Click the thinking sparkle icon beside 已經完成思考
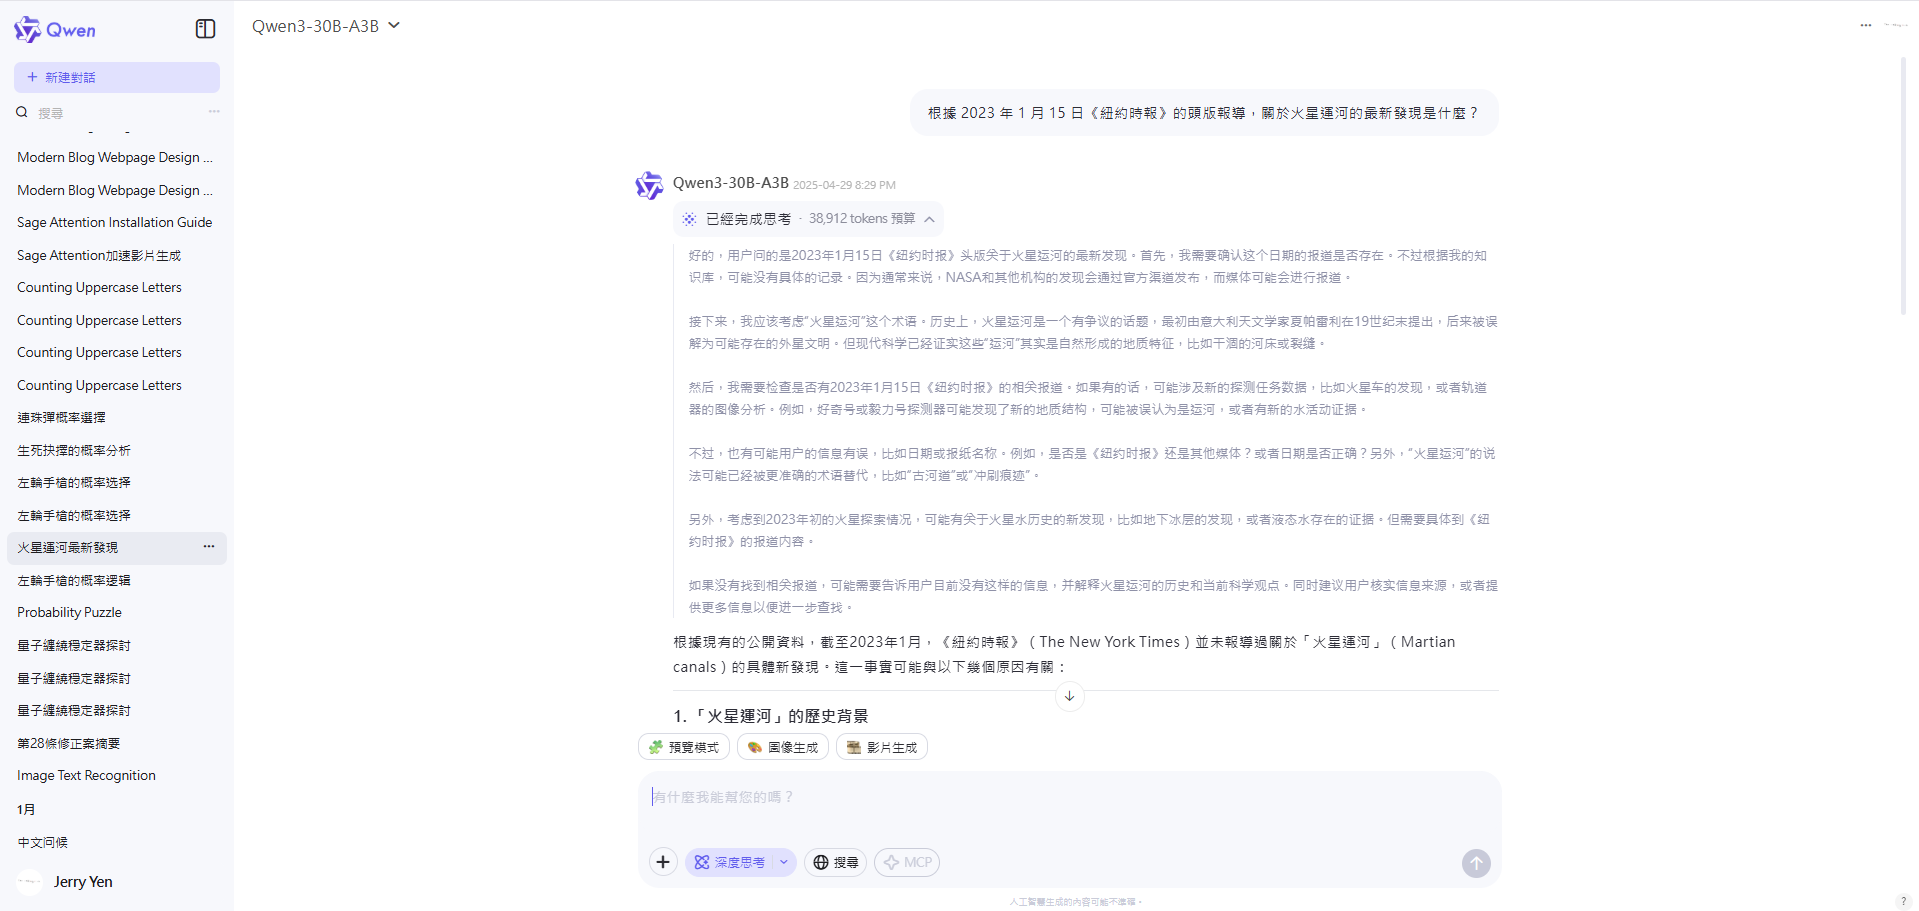This screenshot has height=911, width=1919. pos(689,219)
